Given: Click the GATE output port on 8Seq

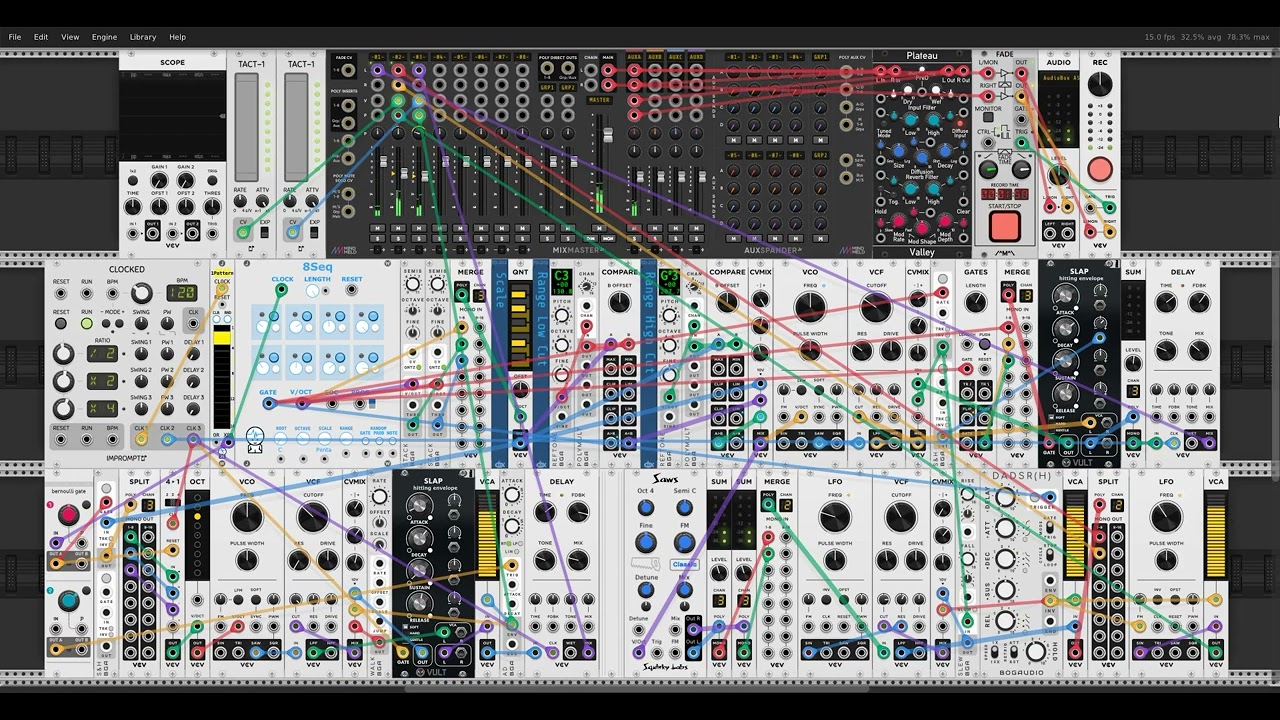Looking at the screenshot, I should (269, 403).
